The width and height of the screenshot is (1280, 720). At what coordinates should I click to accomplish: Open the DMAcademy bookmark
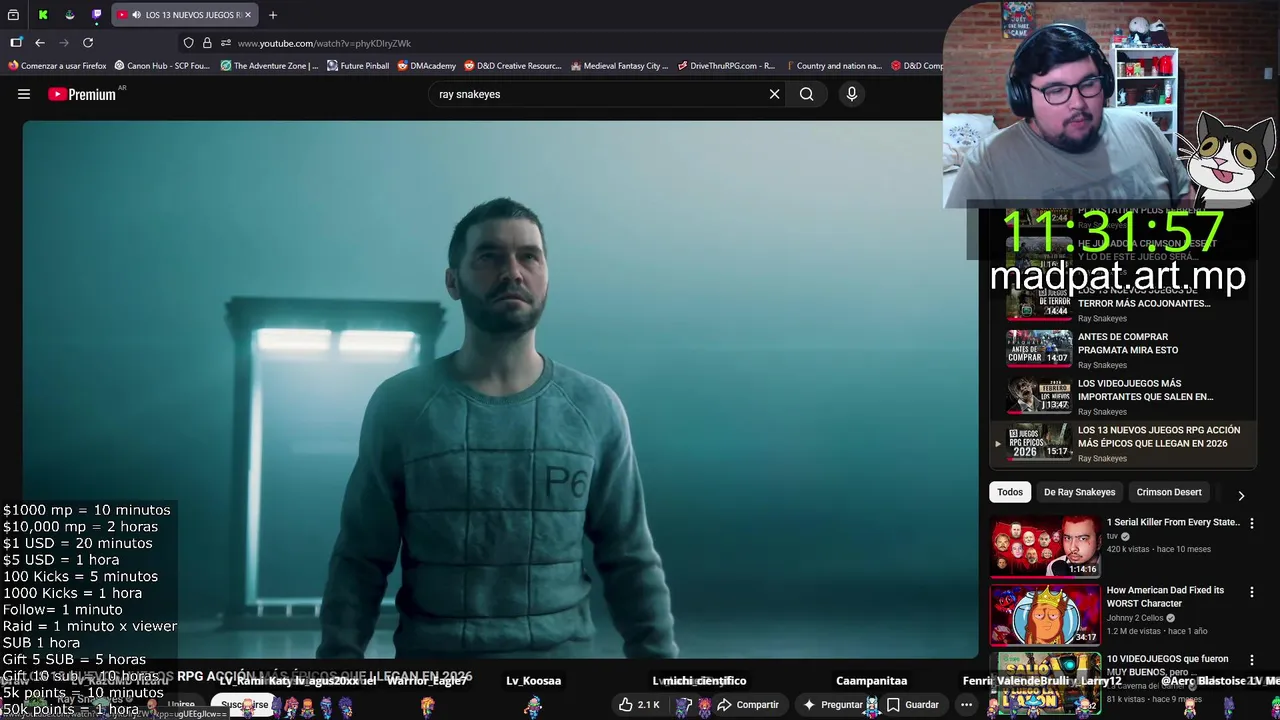click(426, 66)
